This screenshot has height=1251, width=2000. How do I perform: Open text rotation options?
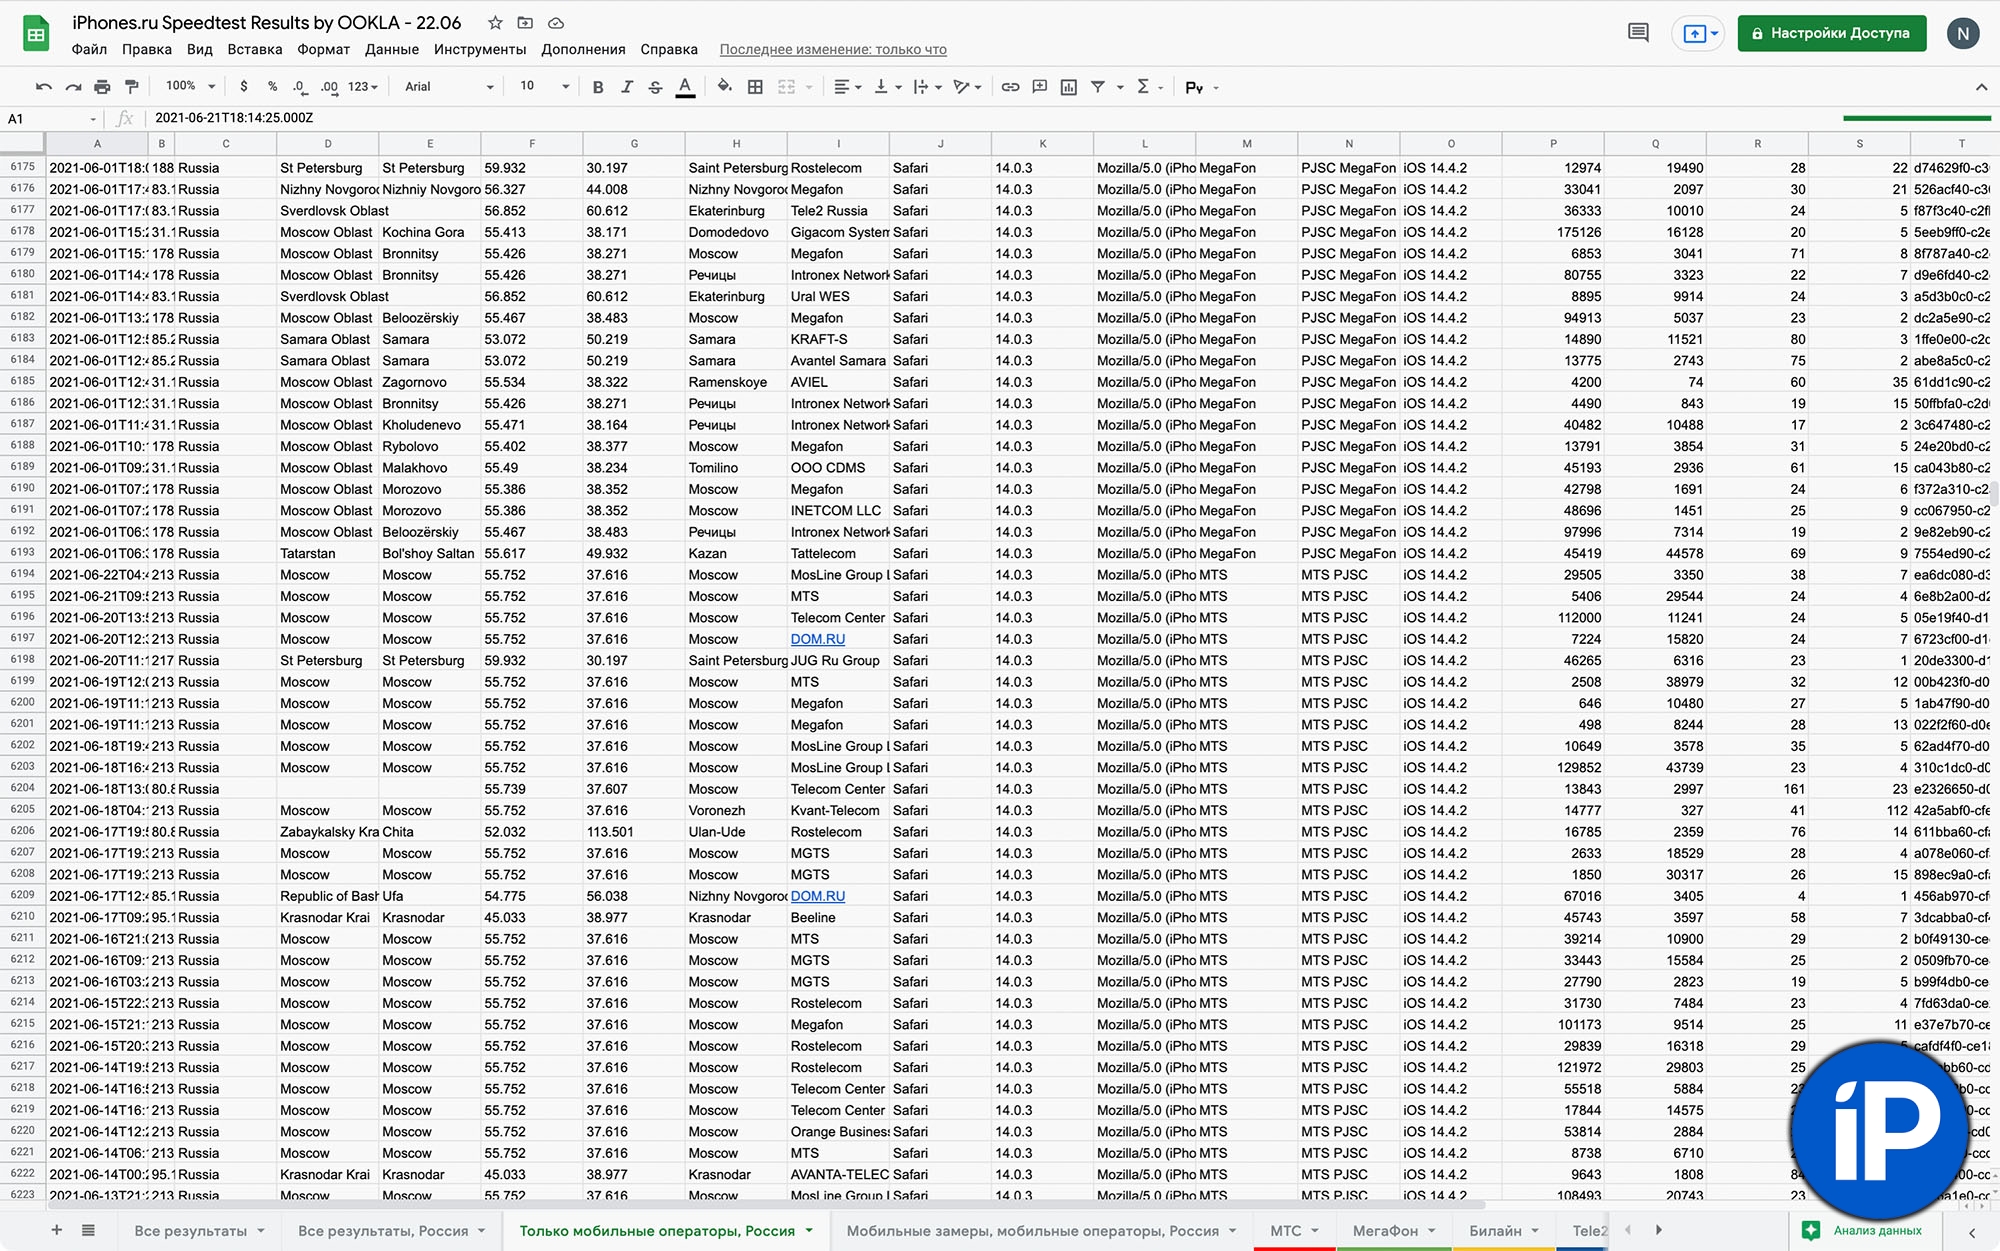pos(967,87)
